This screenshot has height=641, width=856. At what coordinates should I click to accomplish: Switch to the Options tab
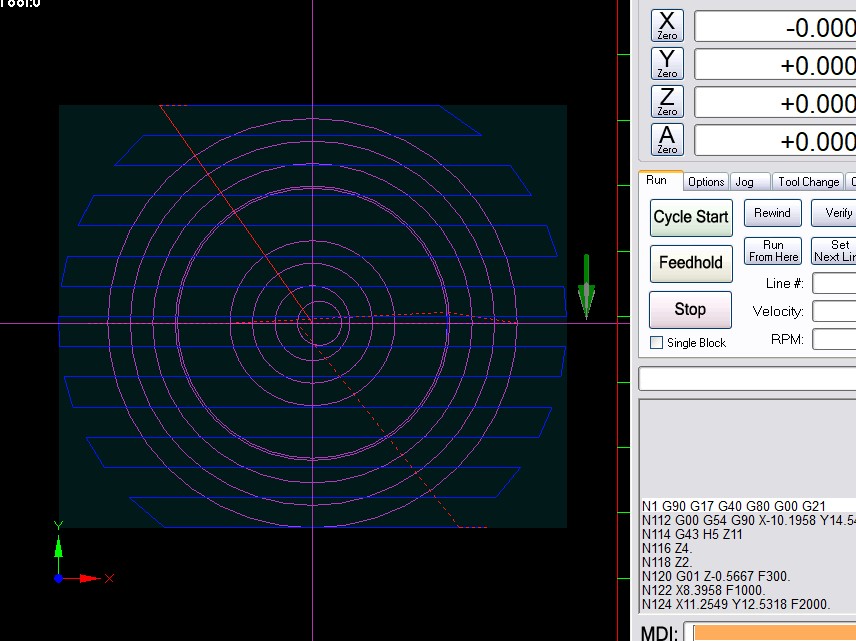[705, 182]
